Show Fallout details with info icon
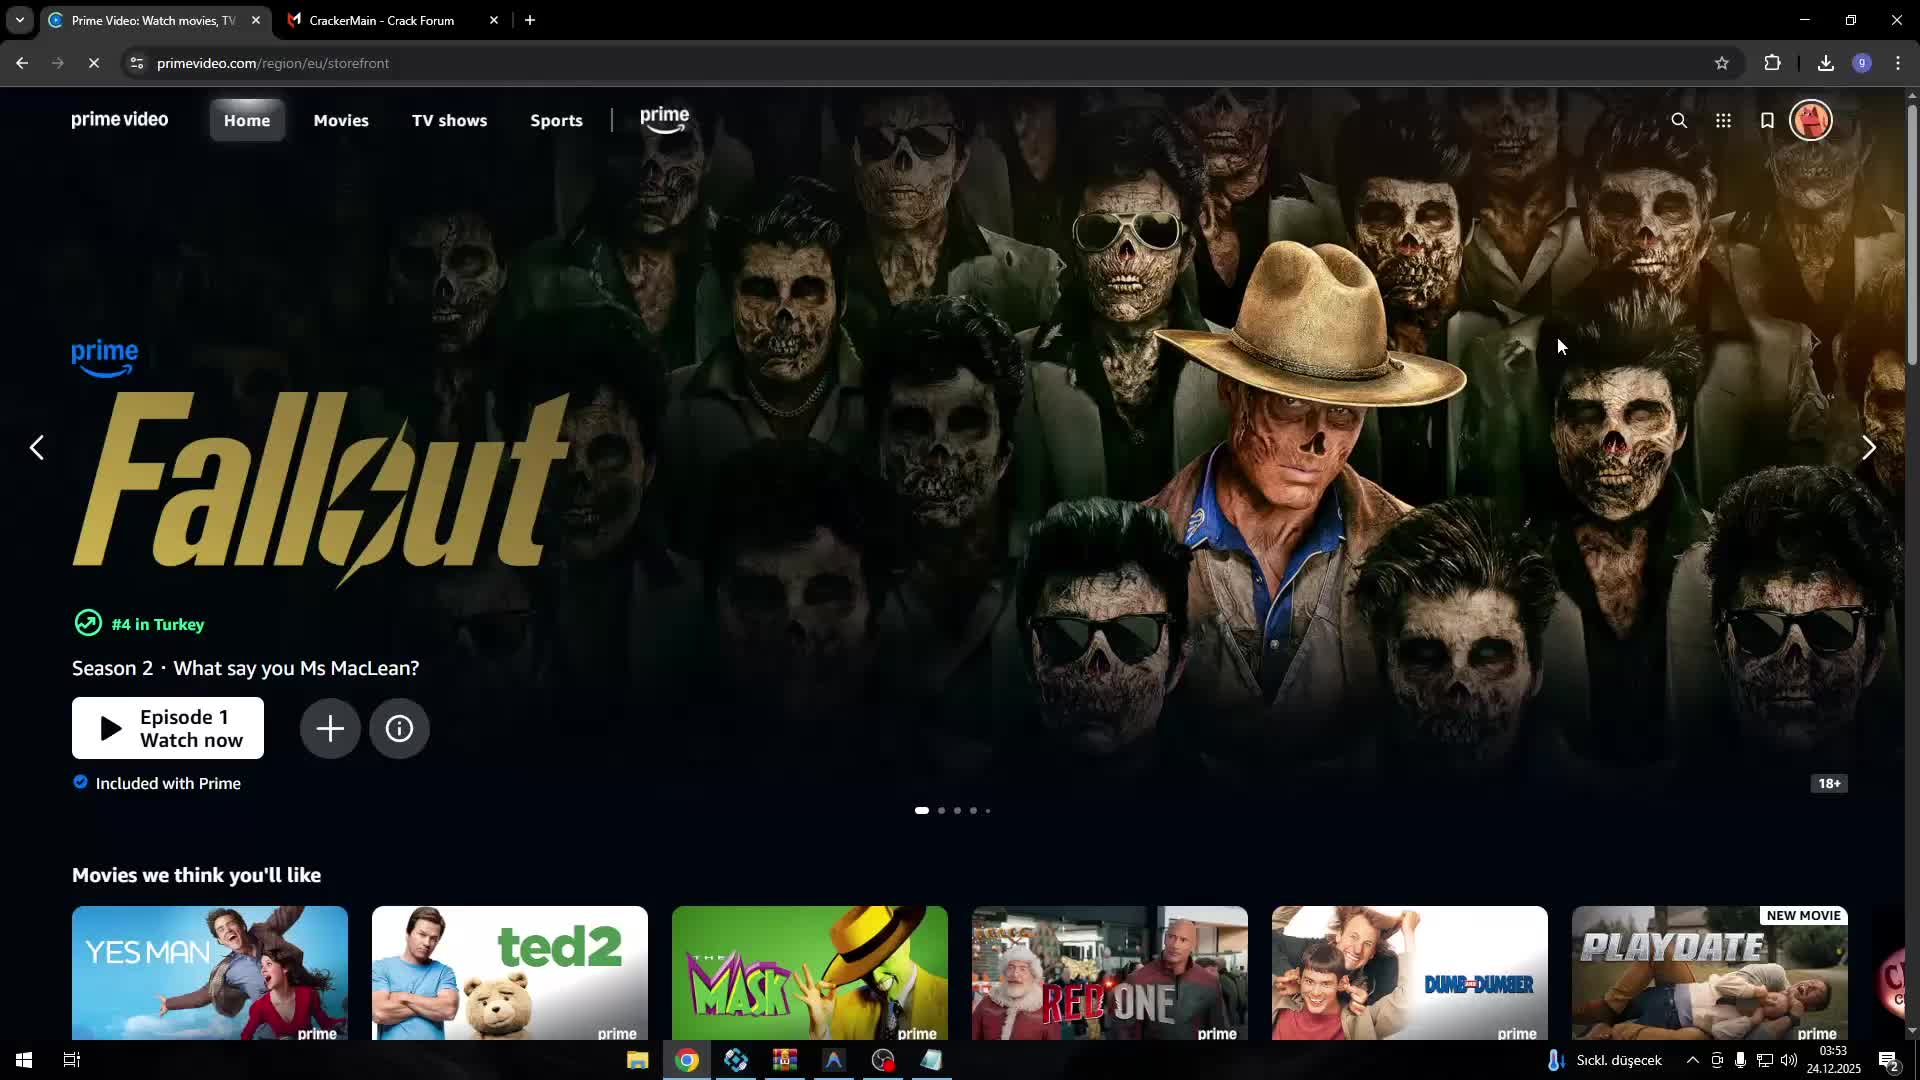Viewport: 1920px width, 1080px height. pos(399,728)
